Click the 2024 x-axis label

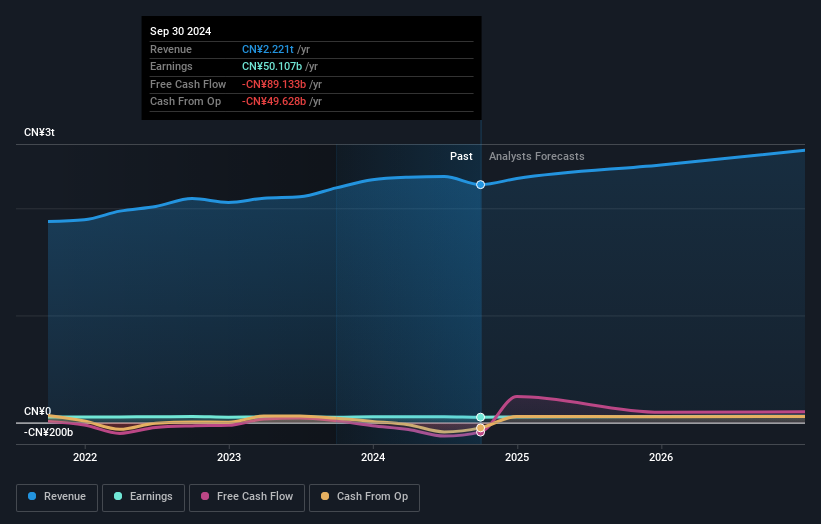(373, 458)
